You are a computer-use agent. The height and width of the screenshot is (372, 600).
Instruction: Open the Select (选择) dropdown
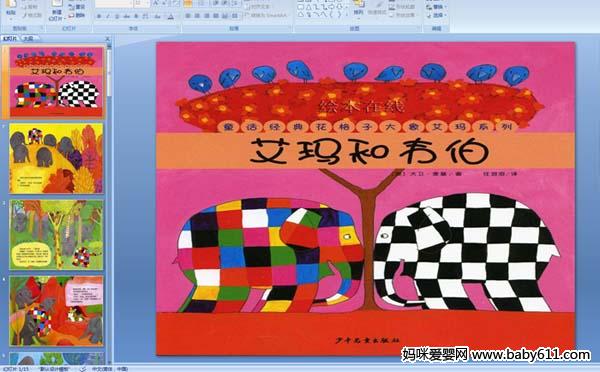click(x=436, y=15)
